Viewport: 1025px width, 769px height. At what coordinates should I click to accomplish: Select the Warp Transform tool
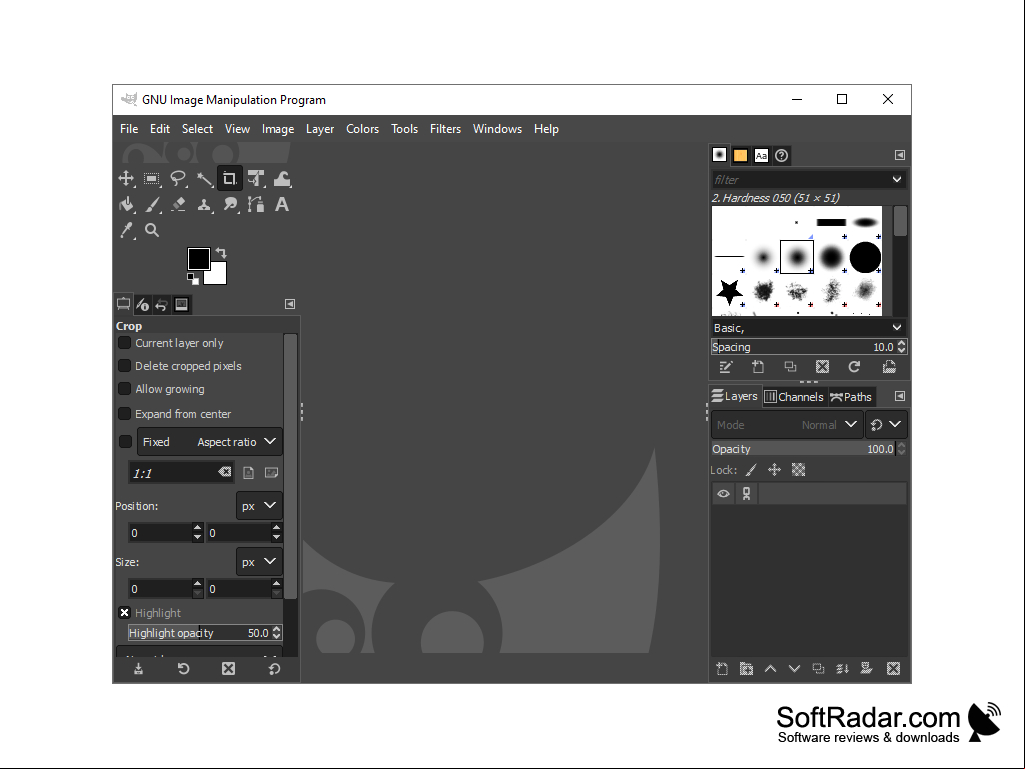tap(282, 179)
